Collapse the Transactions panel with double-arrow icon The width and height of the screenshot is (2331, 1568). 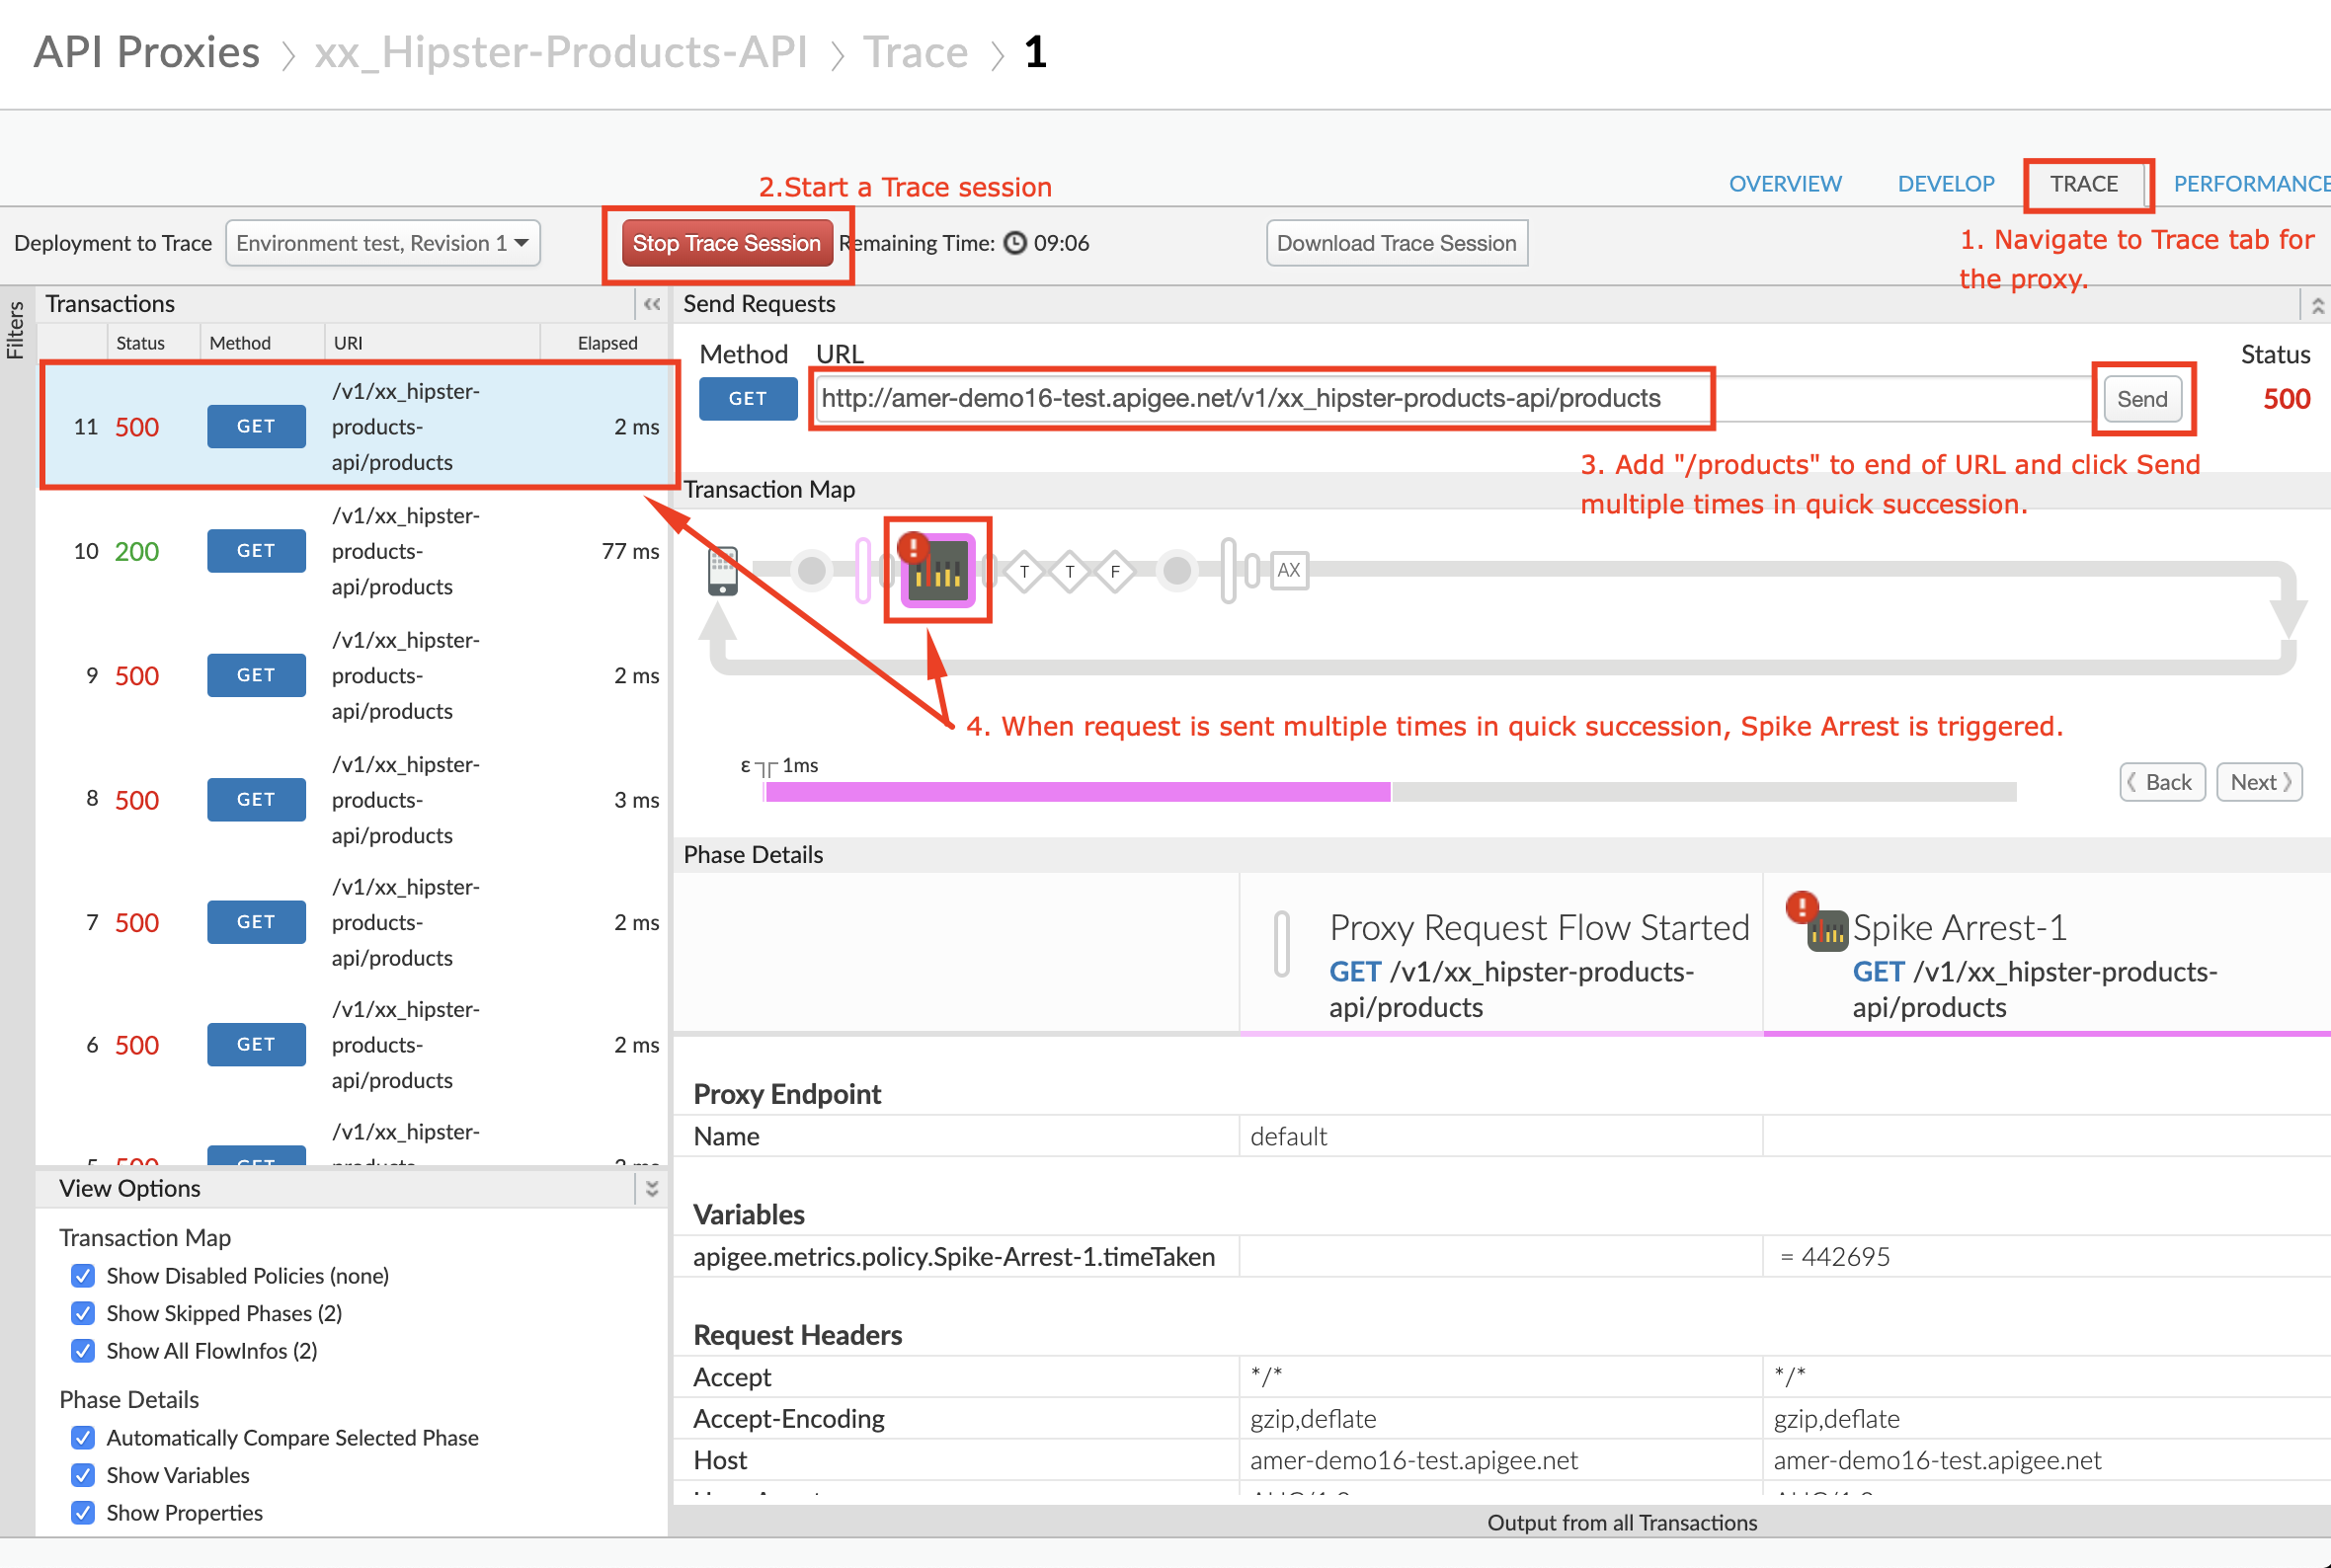652,304
